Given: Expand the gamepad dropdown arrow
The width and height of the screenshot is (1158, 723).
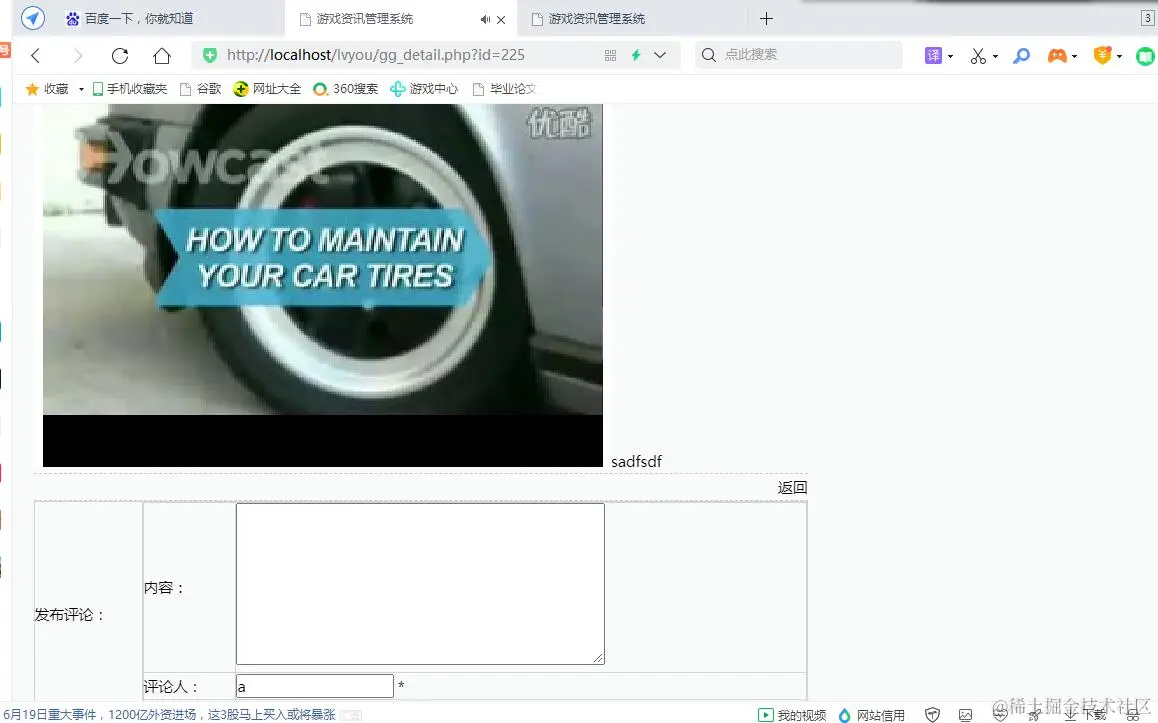Looking at the screenshot, I should (x=1075, y=56).
